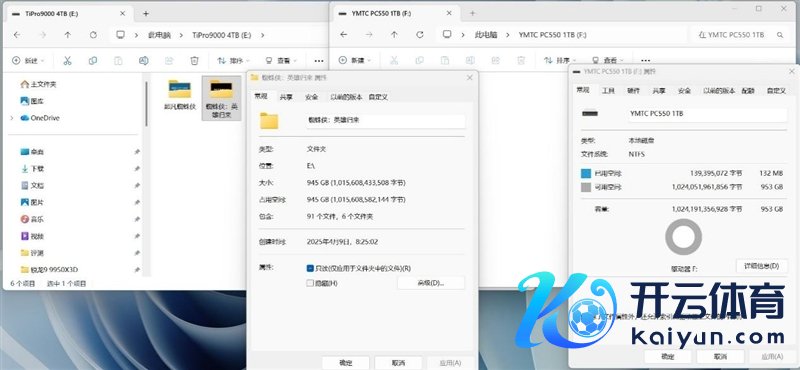Go up one level in YMTC PC550 window

[394, 35]
